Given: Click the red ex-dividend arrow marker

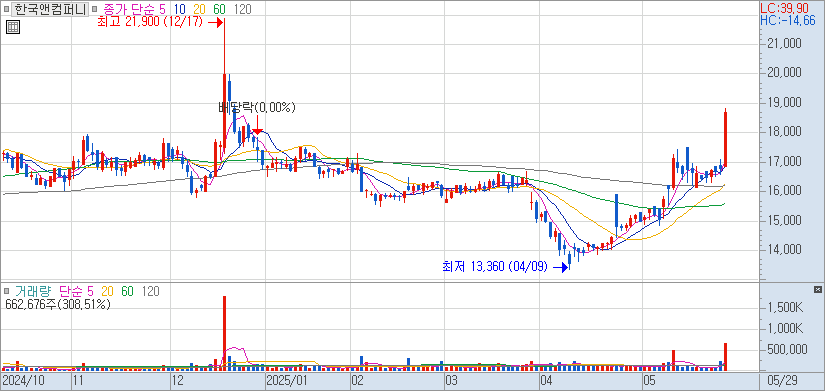Looking at the screenshot, I should point(257,125).
